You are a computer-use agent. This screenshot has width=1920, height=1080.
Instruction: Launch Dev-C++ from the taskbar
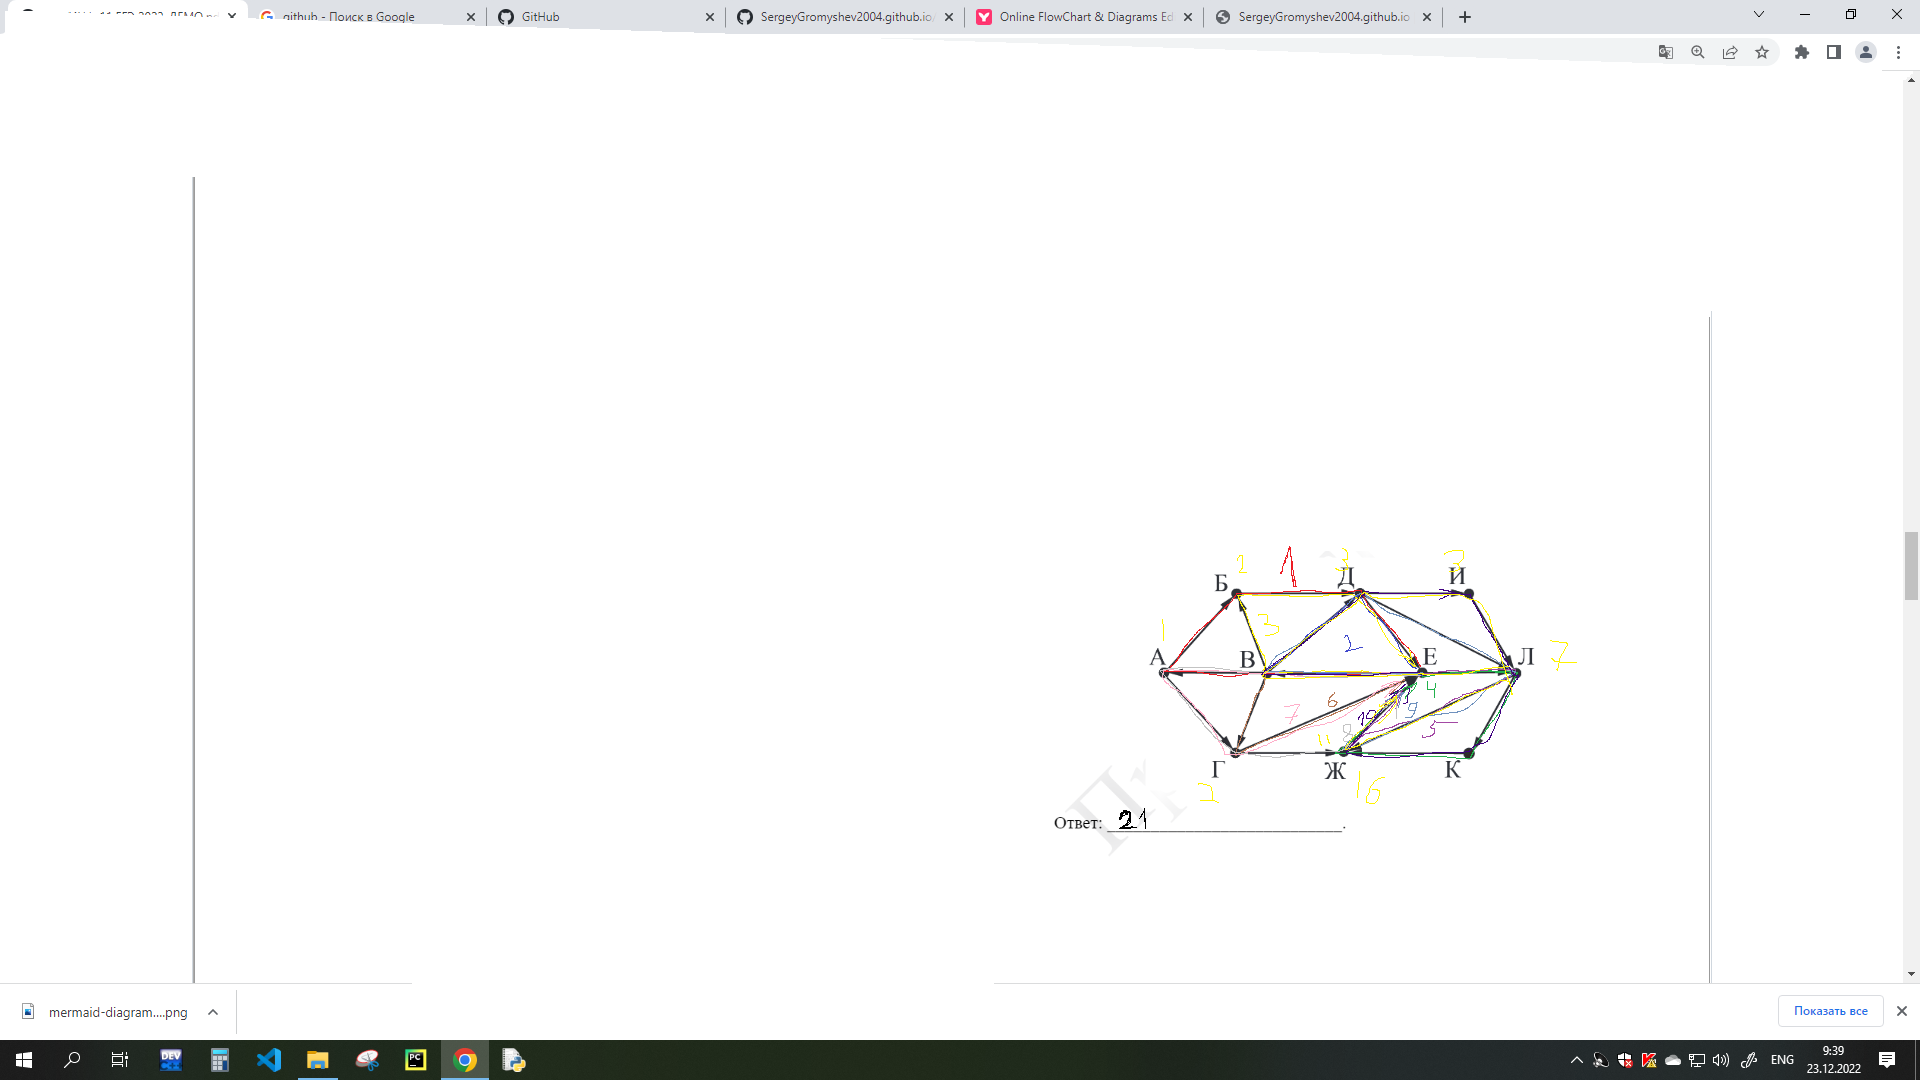pyautogui.click(x=171, y=1060)
